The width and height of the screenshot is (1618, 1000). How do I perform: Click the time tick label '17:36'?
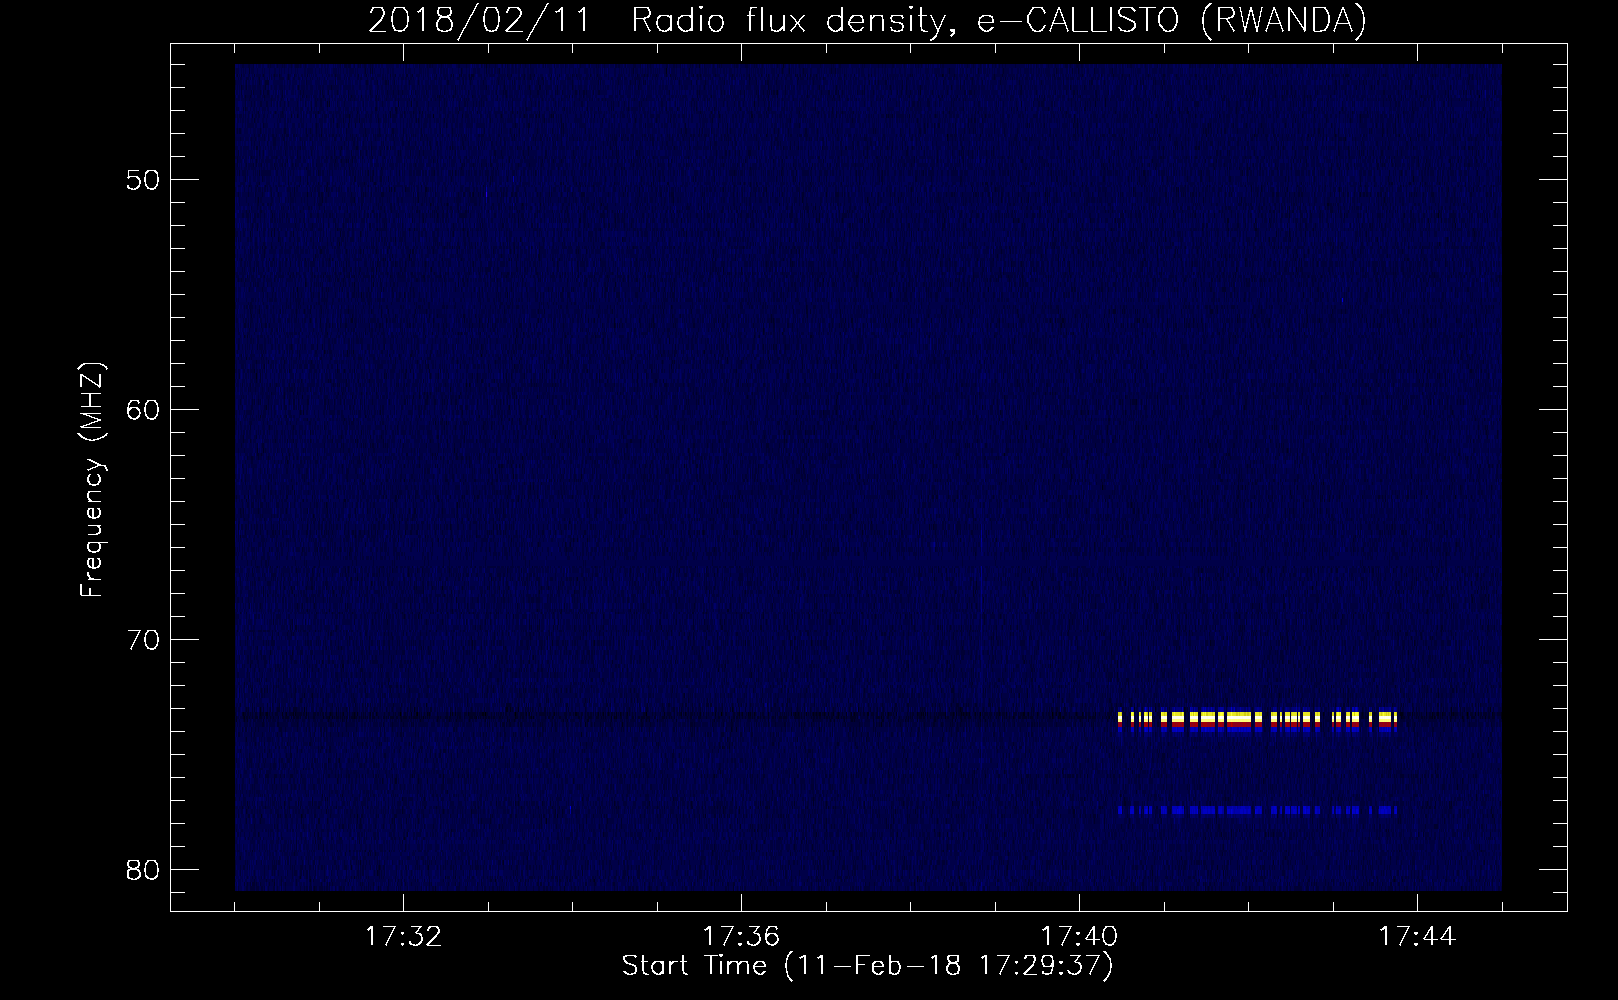point(741,937)
